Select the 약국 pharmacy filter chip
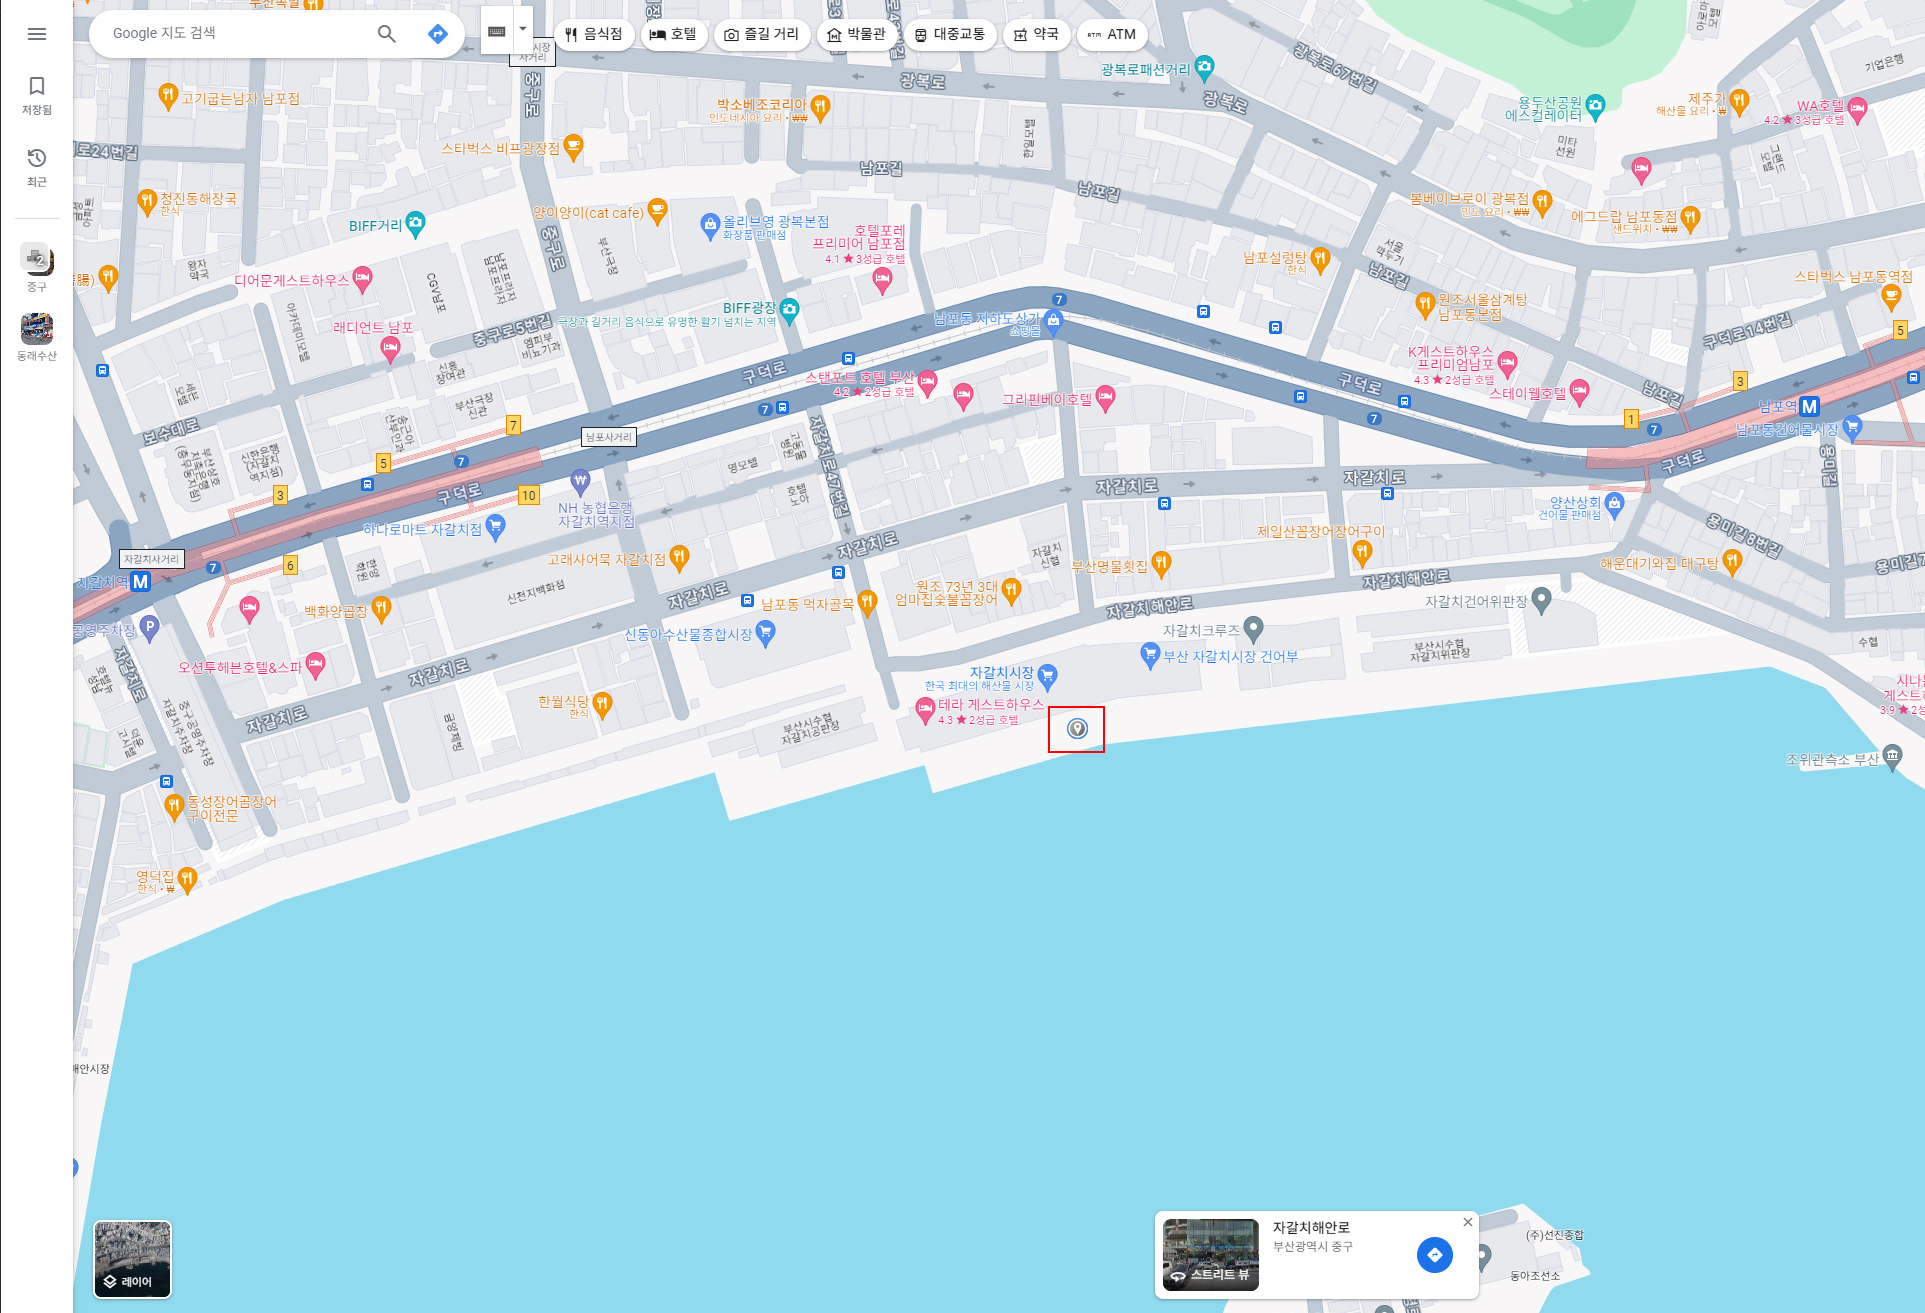 coord(1035,34)
